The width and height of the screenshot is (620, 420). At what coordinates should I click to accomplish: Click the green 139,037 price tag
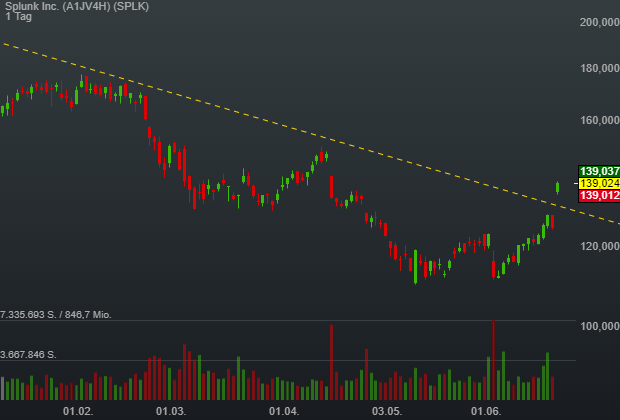point(599,171)
